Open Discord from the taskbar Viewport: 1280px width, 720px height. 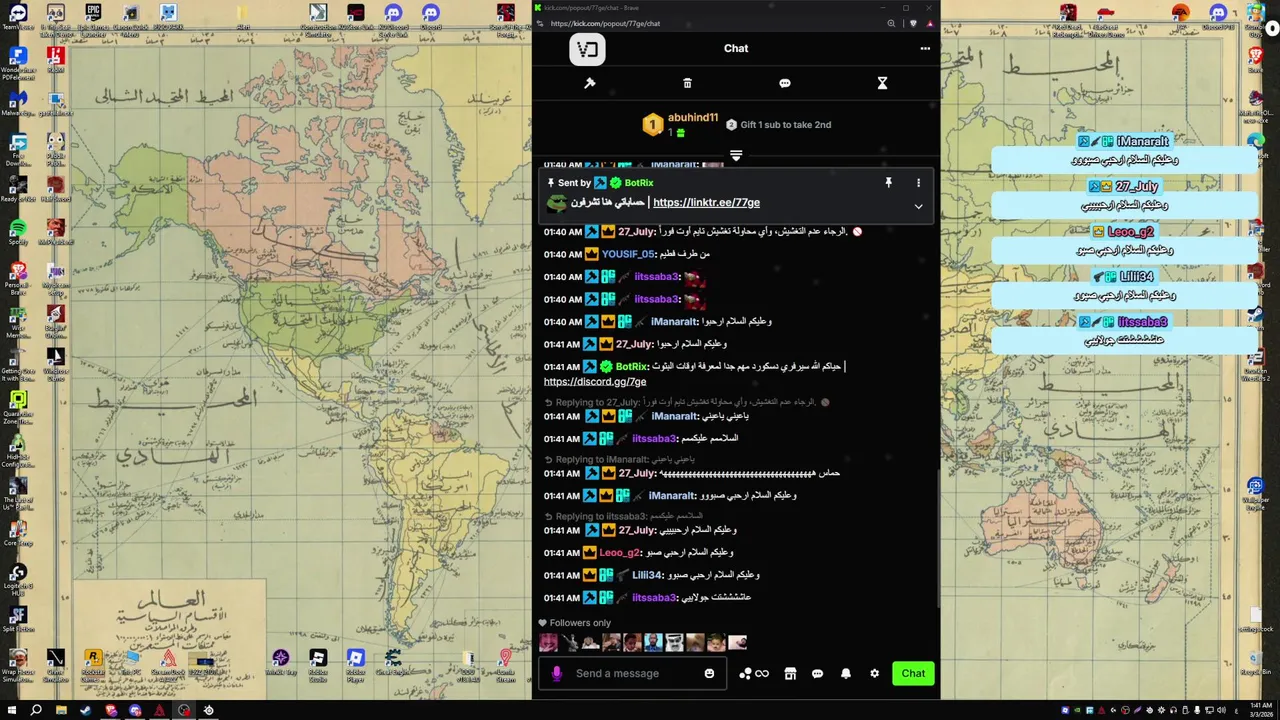tap(135, 710)
